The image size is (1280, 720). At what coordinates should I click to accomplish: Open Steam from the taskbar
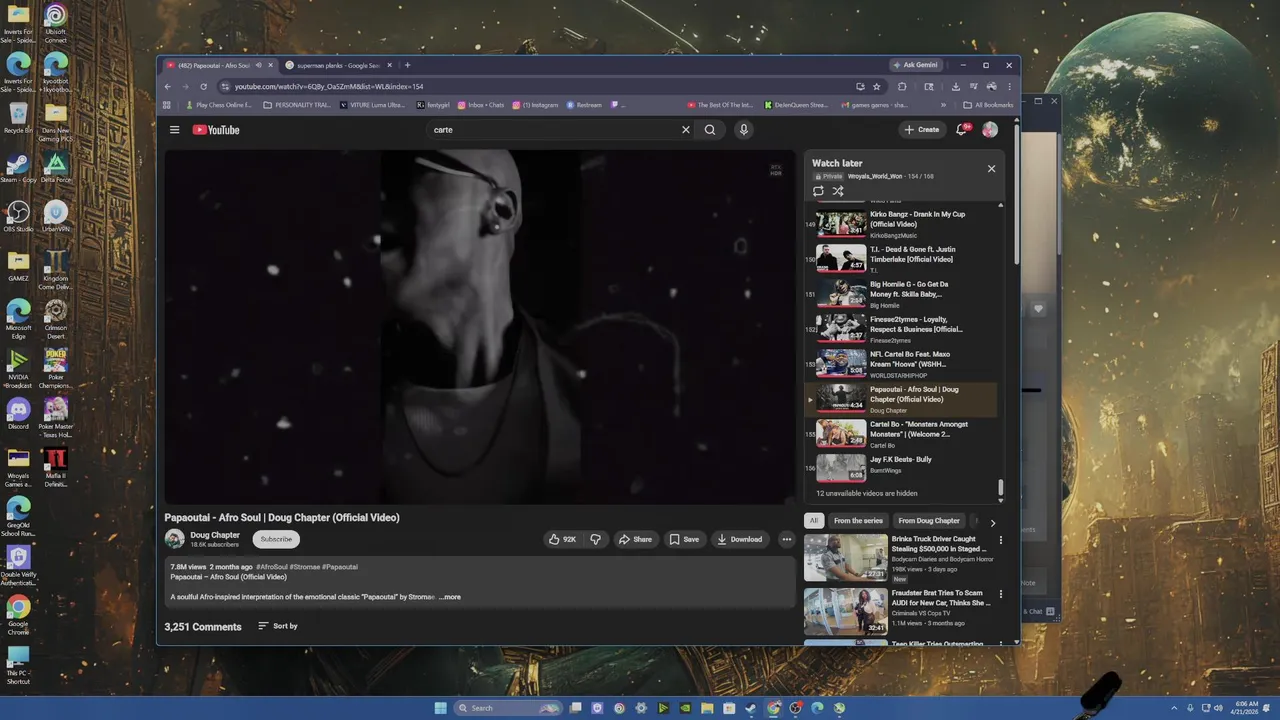(751, 708)
